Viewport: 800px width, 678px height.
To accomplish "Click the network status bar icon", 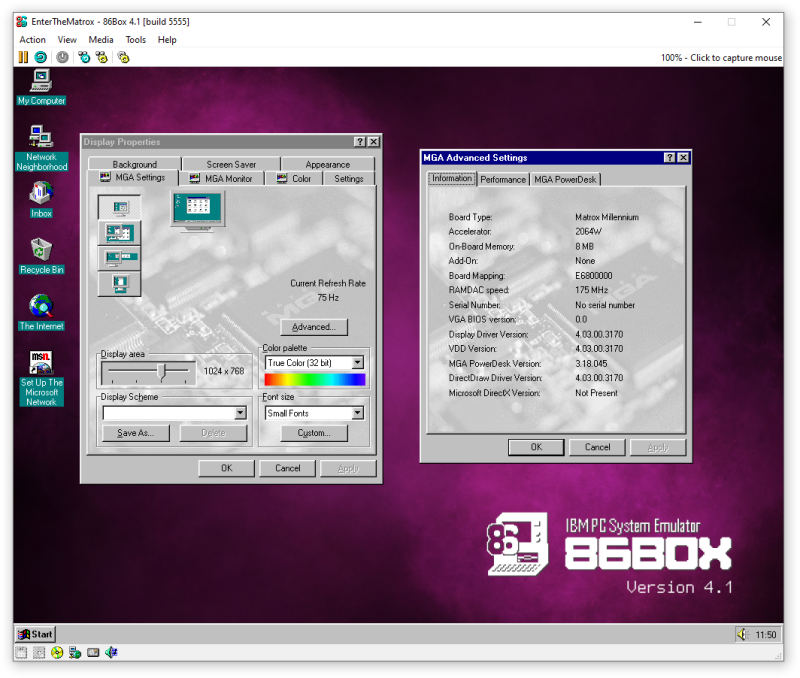I will (x=75, y=652).
